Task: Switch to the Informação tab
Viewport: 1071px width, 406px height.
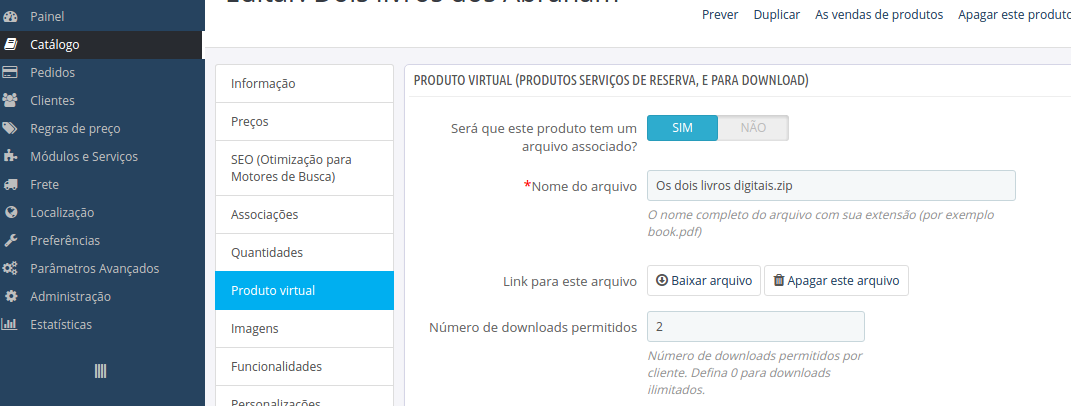Action: point(305,83)
